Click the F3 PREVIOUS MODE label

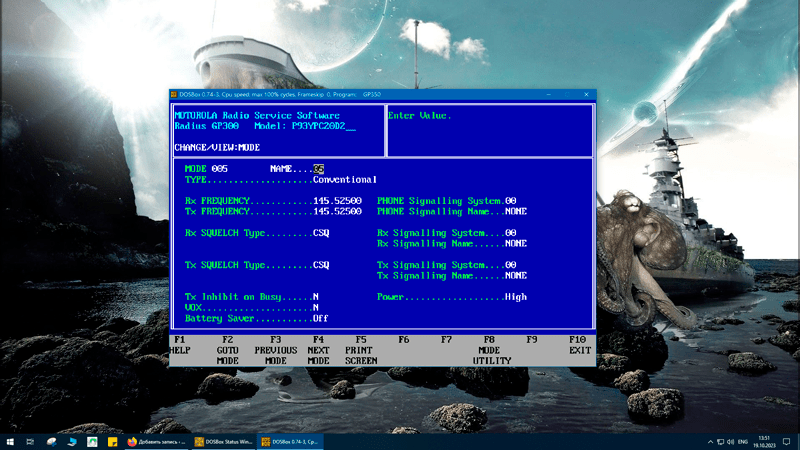(x=276, y=350)
